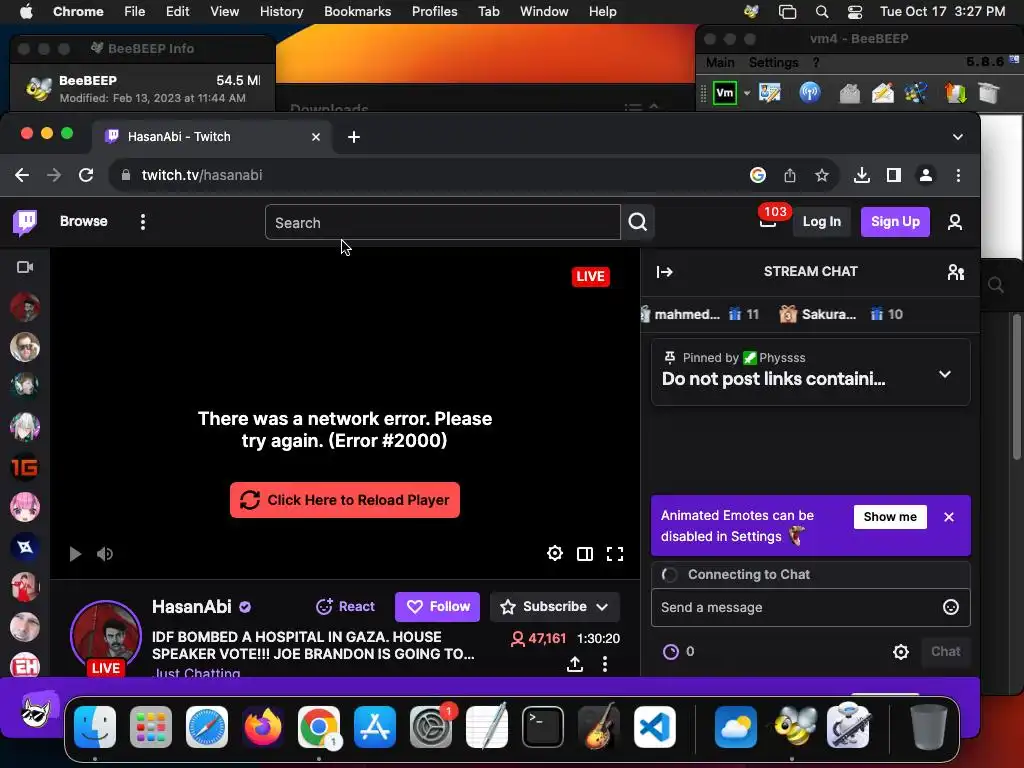Open the Settings menu in BeeBEEP window
1024x768 pixels.
coord(773,62)
